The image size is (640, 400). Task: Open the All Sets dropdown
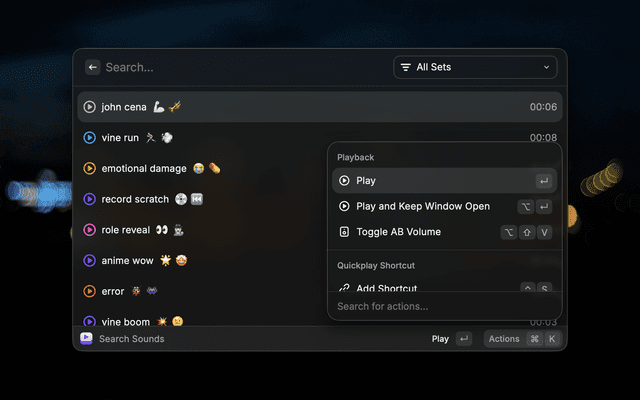[475, 67]
